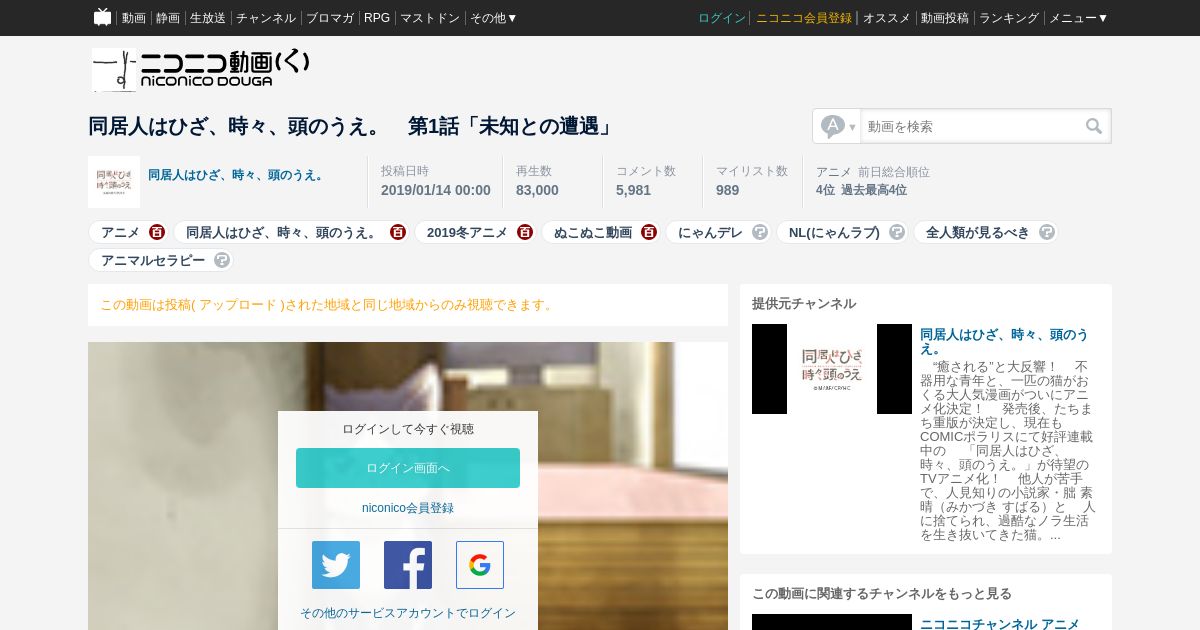Open ニコニコチャンネル アニメ related channel link
The image size is (1200, 630).
tap(1000, 624)
